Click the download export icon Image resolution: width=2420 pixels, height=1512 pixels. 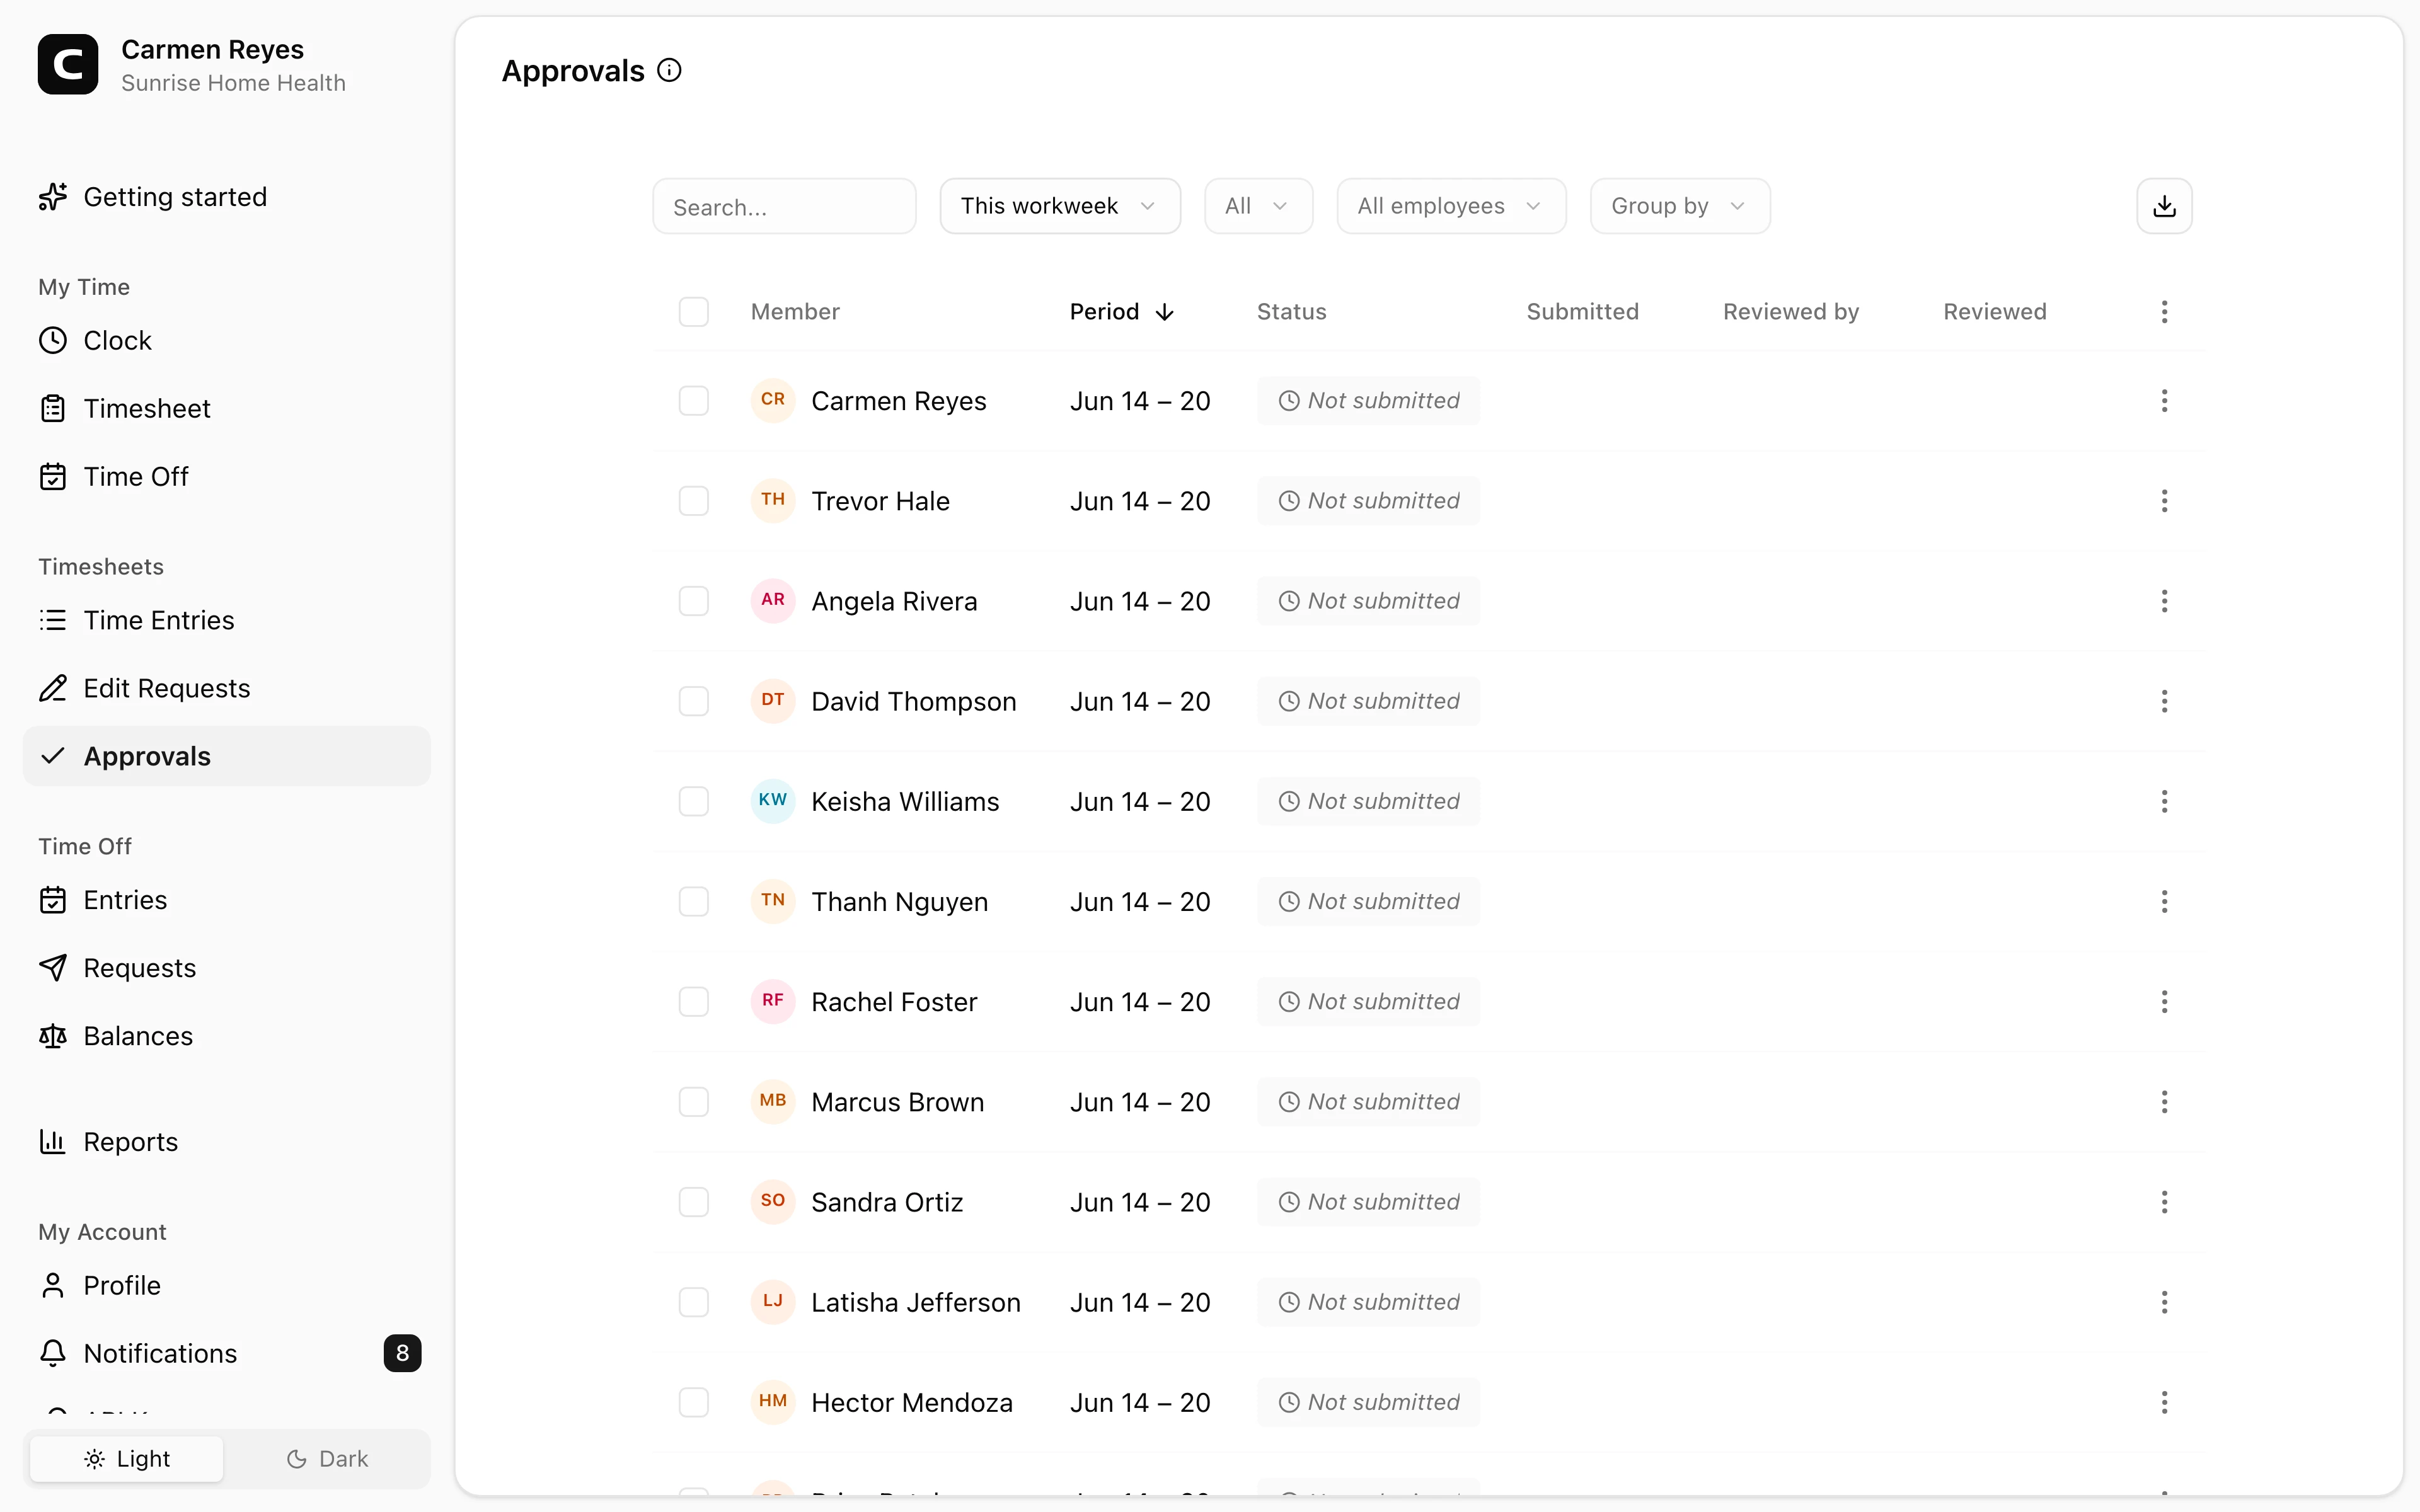(x=2164, y=206)
